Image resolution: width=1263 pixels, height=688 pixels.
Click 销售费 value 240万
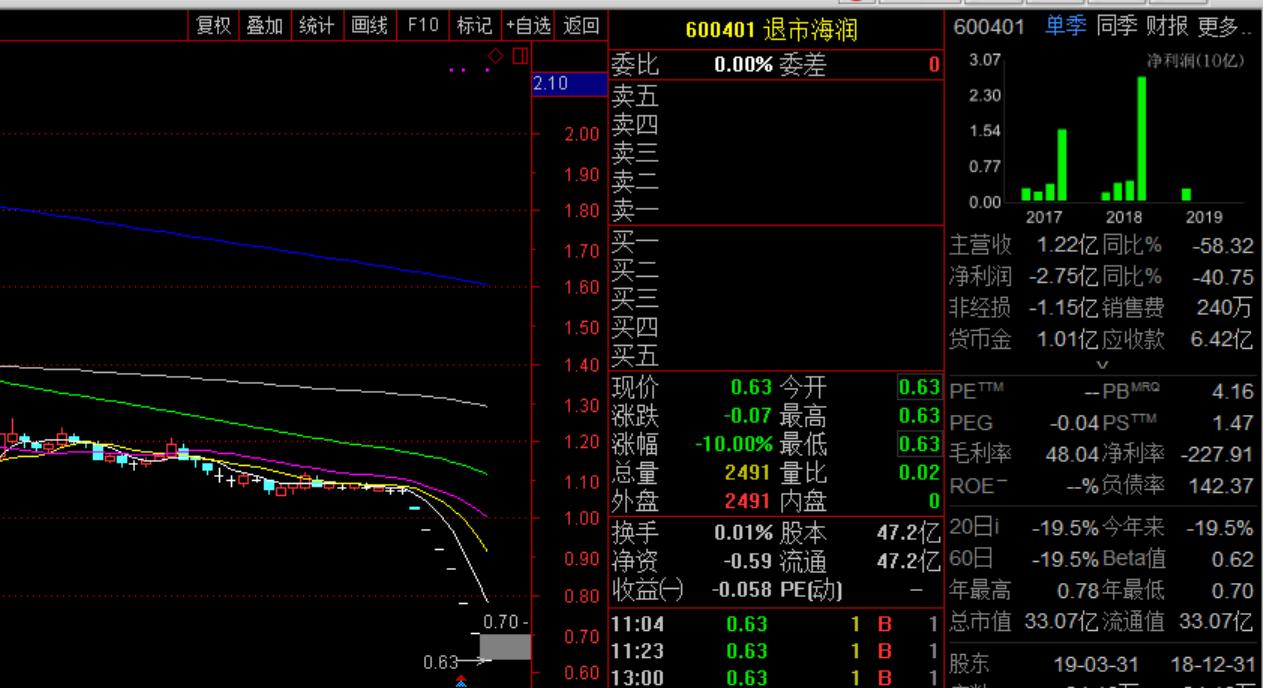pos(1224,308)
